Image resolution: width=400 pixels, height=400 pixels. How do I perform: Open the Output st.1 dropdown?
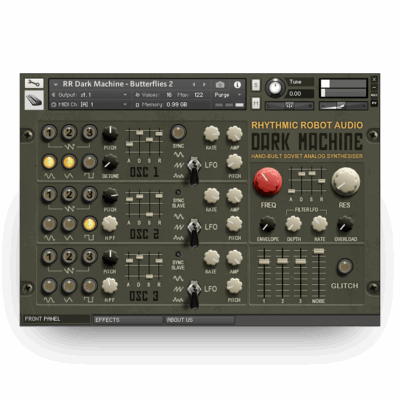pyautogui.click(x=89, y=95)
